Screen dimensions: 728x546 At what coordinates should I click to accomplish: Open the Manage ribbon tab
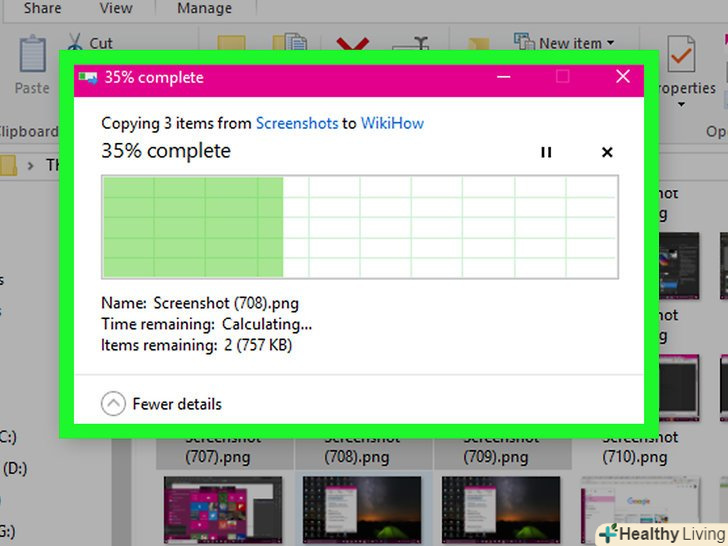204,8
